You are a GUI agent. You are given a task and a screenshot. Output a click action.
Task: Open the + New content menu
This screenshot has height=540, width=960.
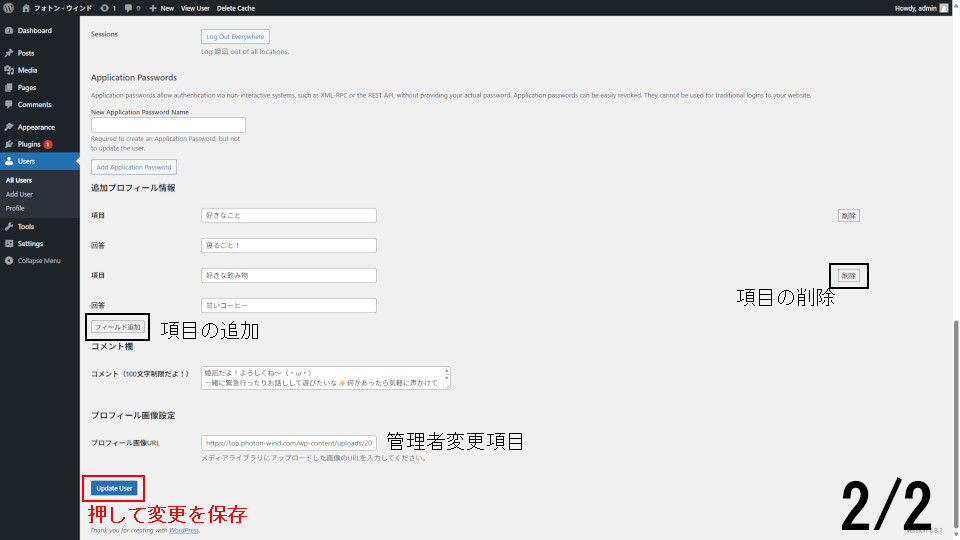pos(160,8)
